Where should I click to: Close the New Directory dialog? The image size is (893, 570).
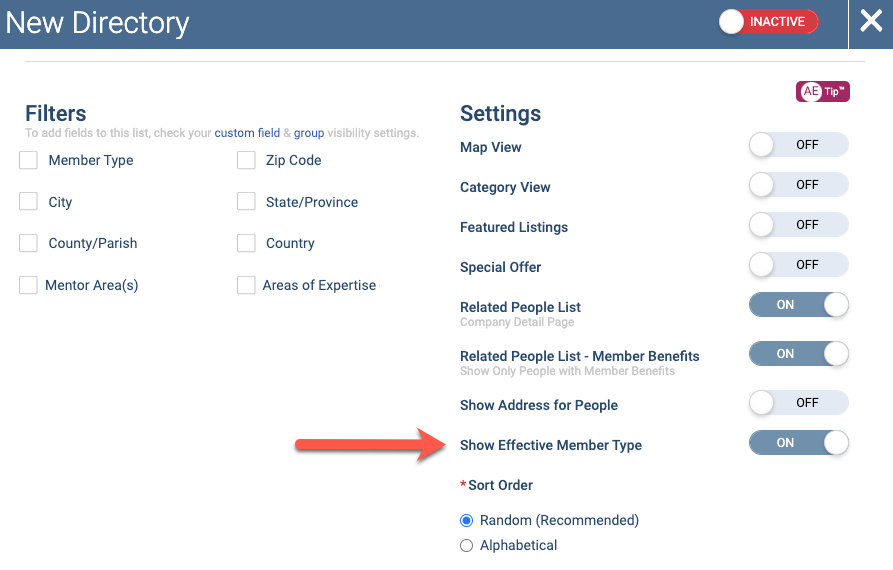pyautogui.click(x=871, y=22)
